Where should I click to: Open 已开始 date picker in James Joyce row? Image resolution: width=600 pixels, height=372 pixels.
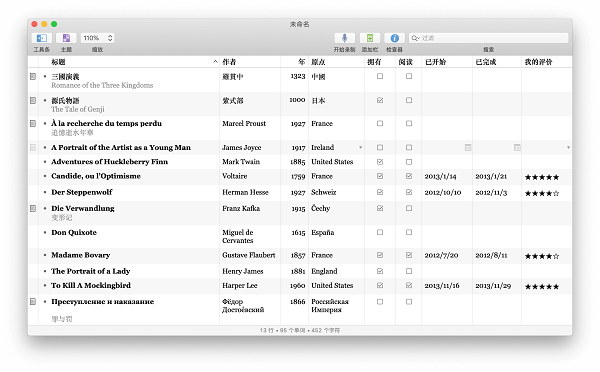pos(468,147)
